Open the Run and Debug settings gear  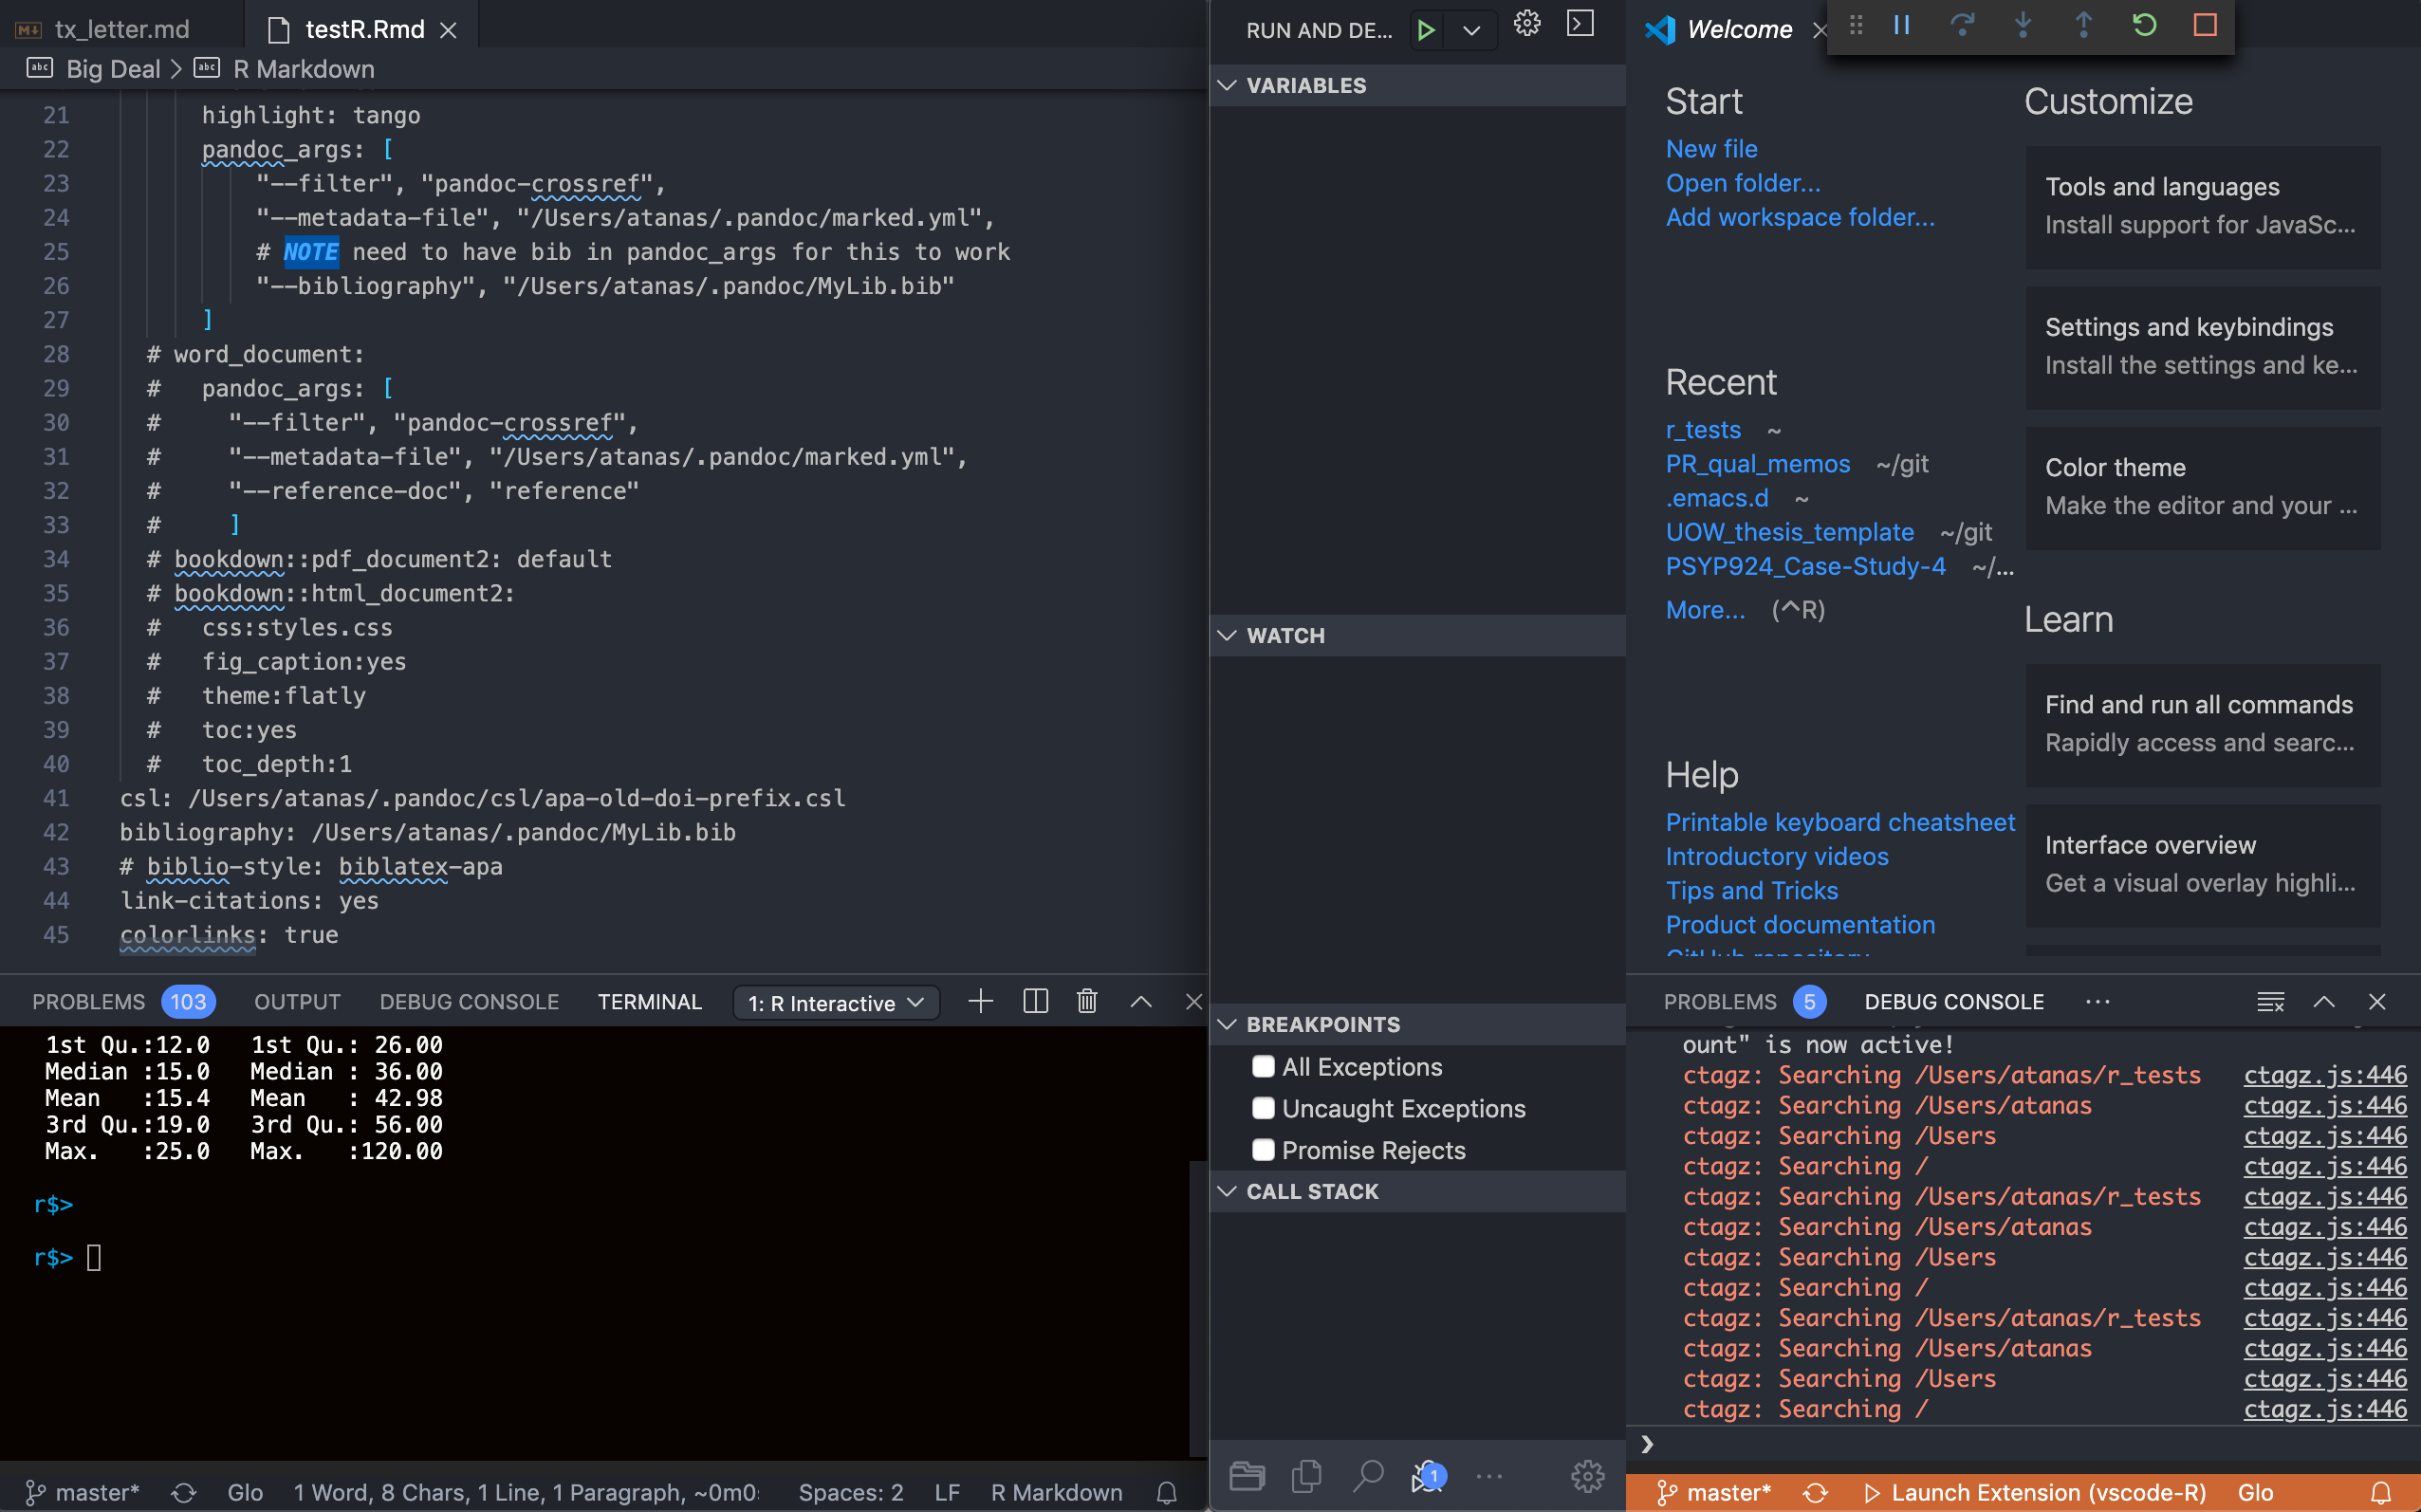pyautogui.click(x=1526, y=22)
